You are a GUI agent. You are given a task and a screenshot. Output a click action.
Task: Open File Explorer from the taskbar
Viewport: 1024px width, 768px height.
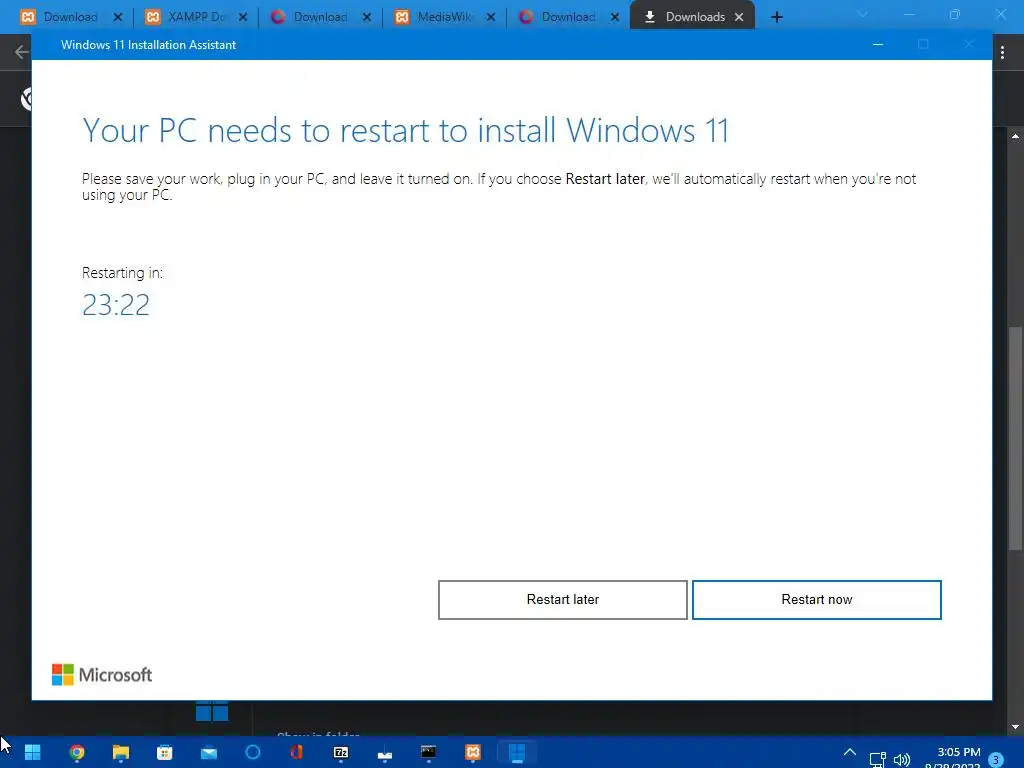tap(121, 752)
